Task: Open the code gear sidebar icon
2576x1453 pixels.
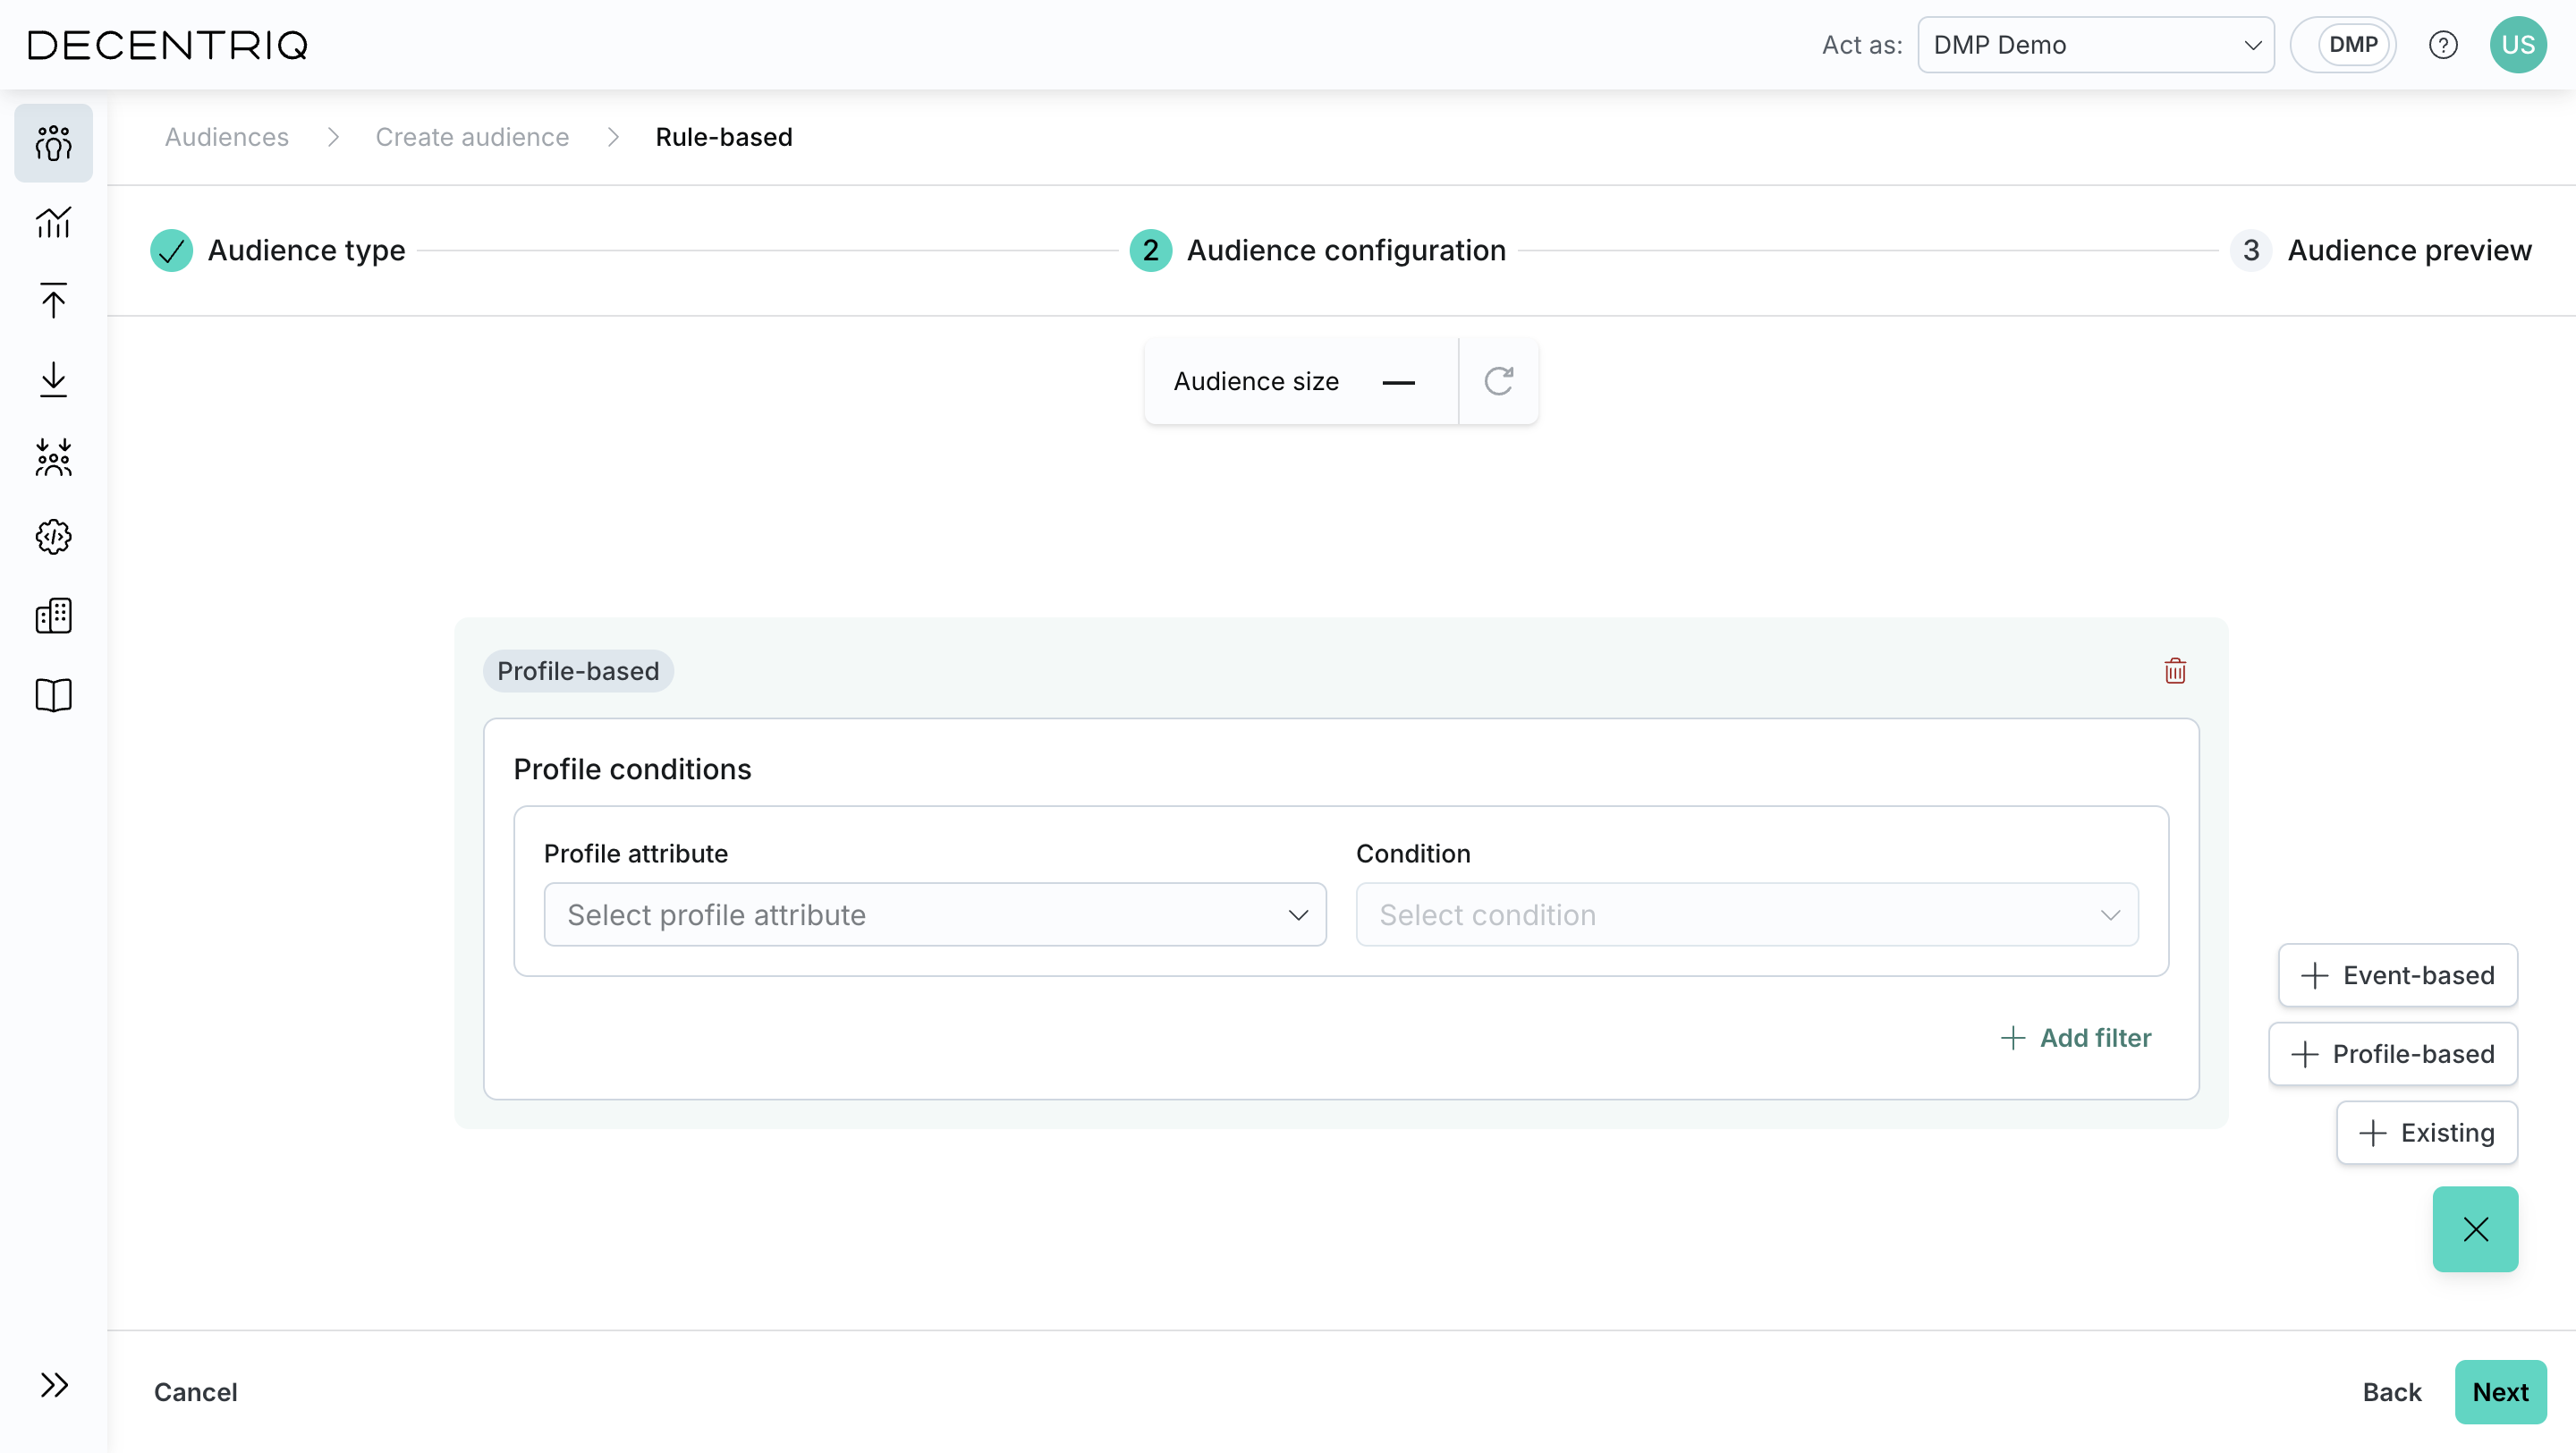Action: [53, 537]
